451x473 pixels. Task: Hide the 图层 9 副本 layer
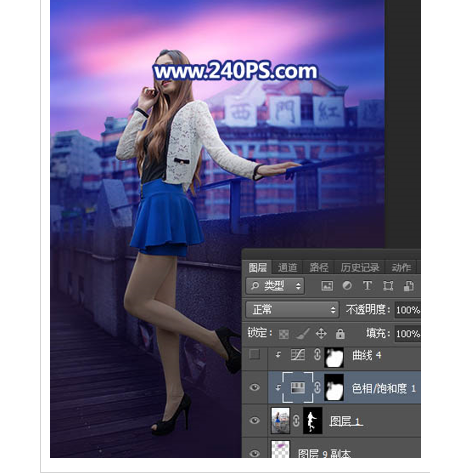255,453
